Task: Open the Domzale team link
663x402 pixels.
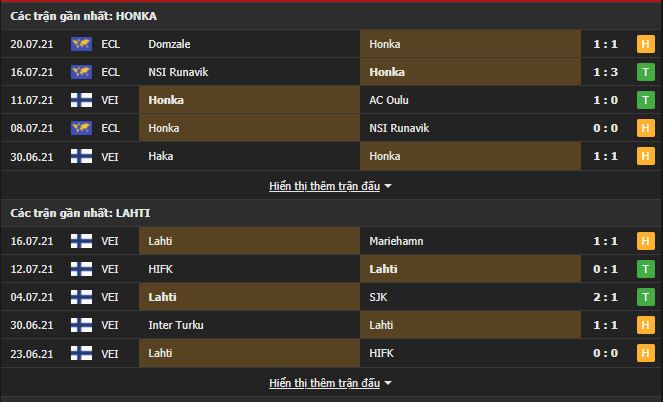Action: [x=169, y=44]
